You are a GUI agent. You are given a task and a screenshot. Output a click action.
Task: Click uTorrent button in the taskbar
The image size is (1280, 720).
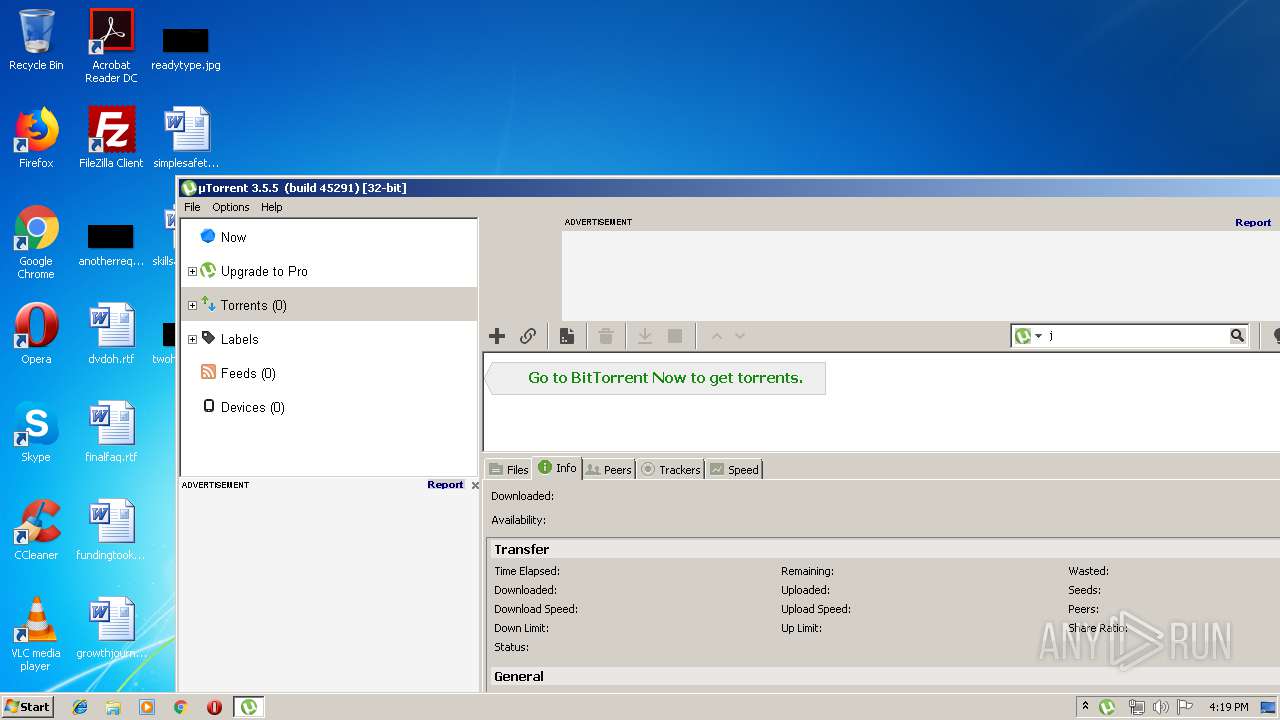pos(248,707)
